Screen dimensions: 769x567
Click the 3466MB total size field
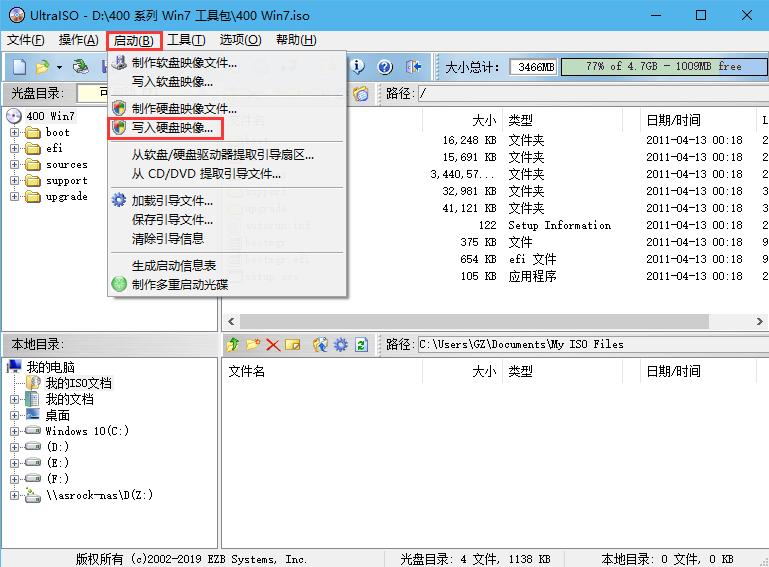[533, 67]
